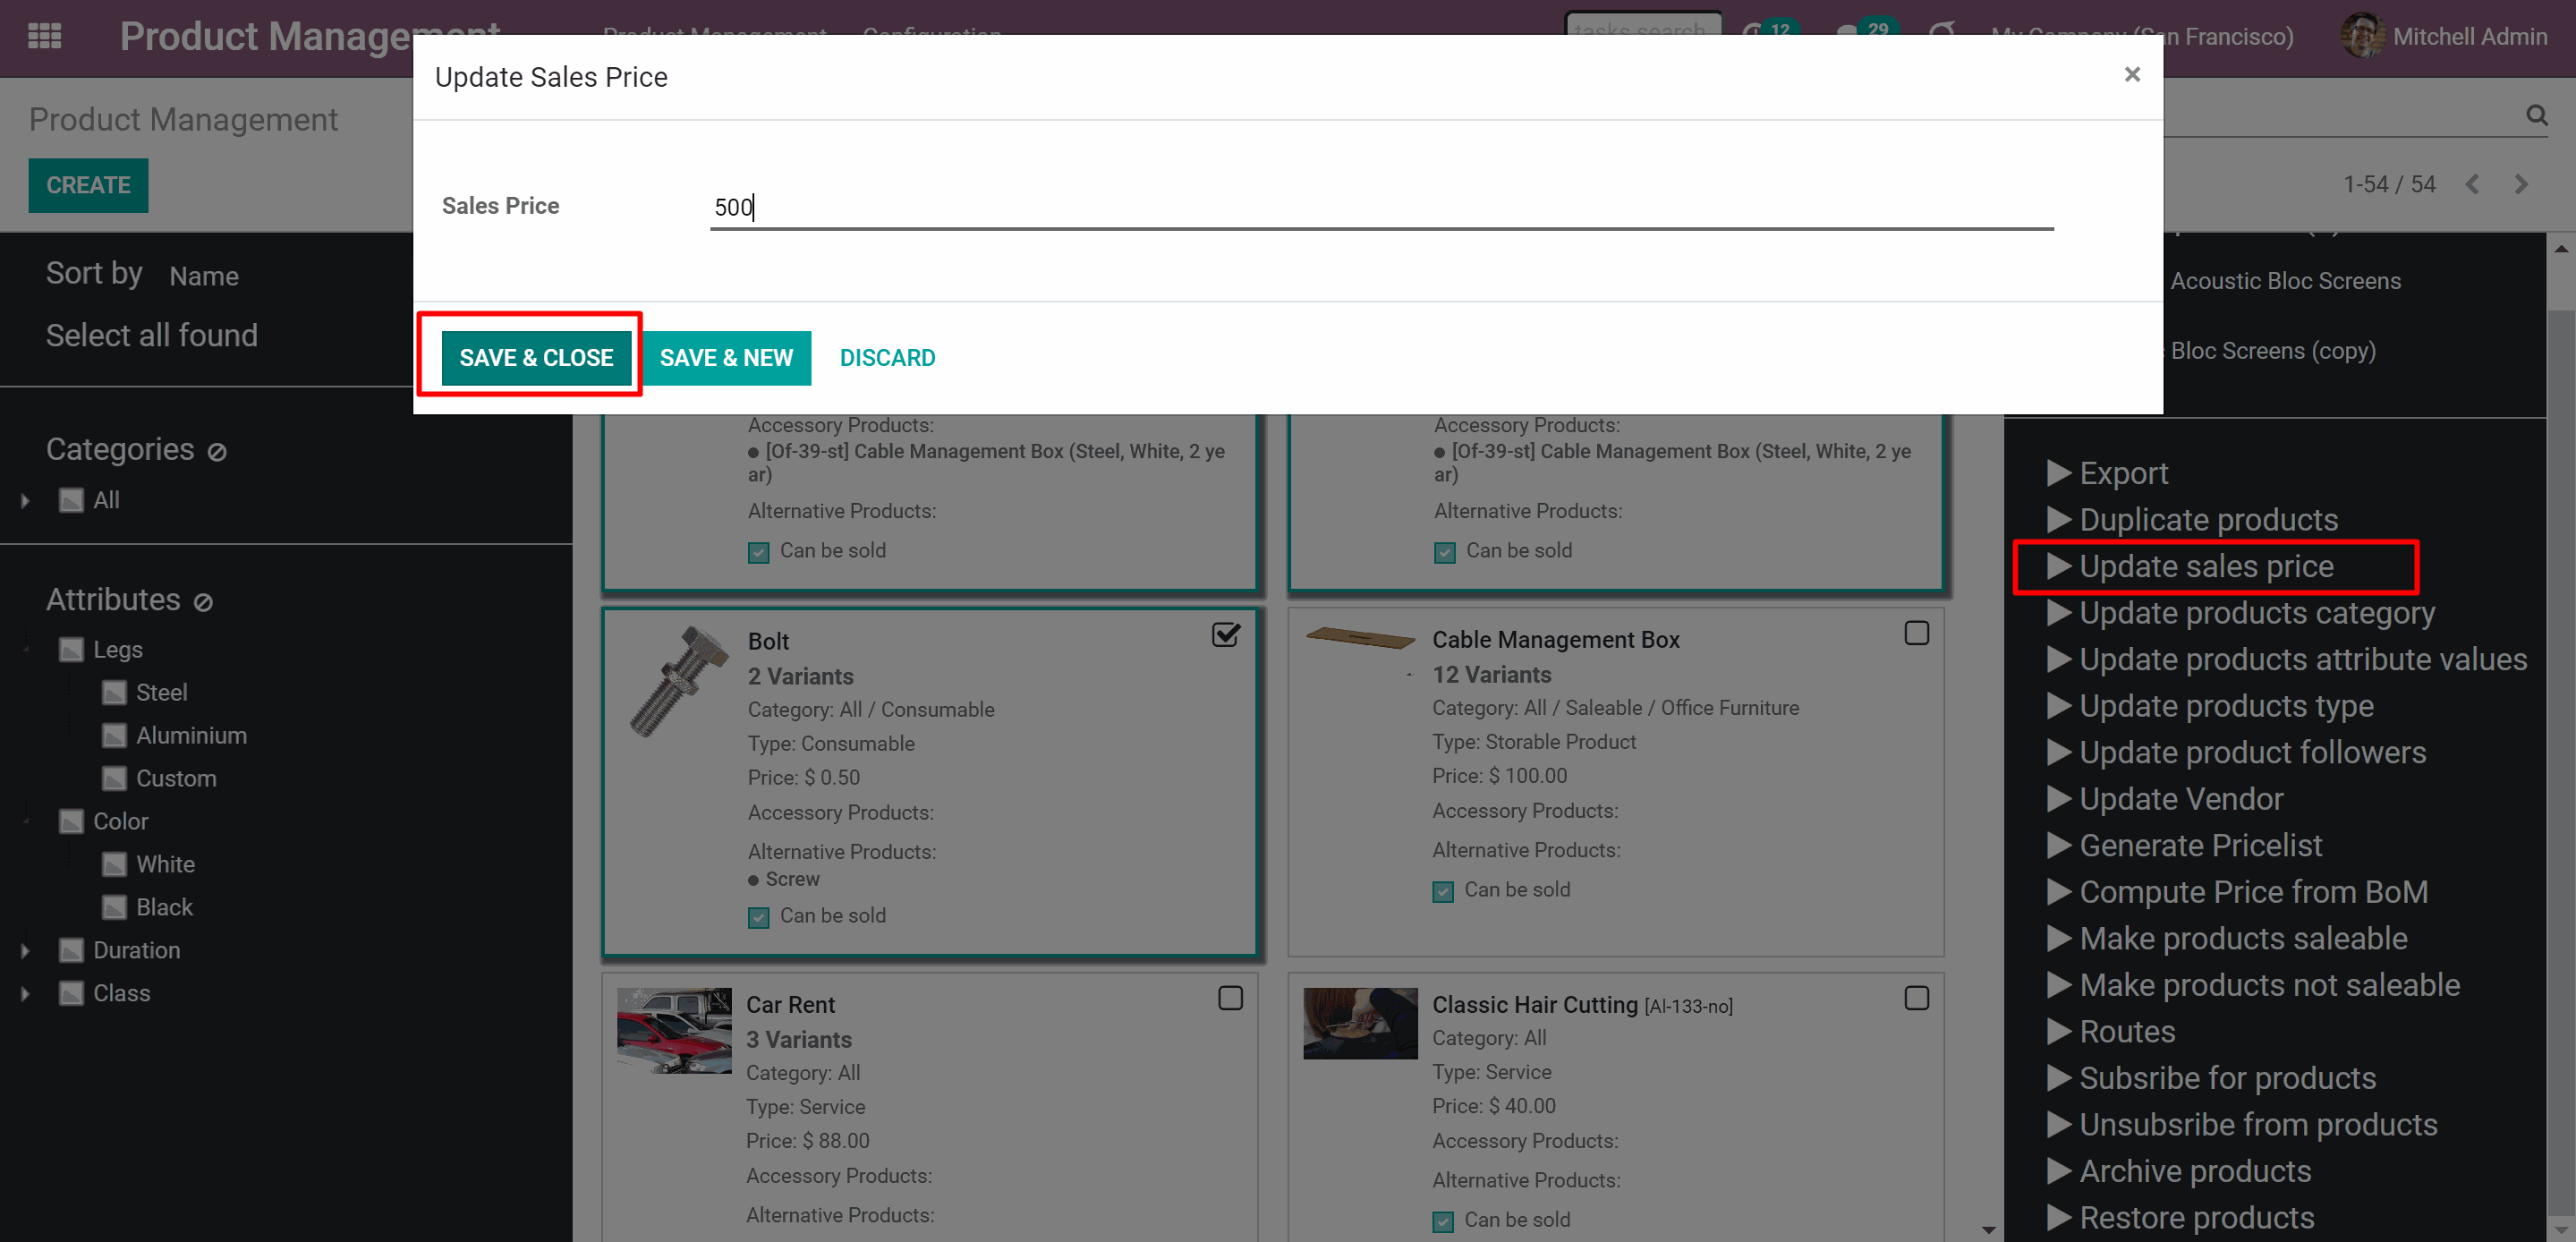Choose Update products attribute values action
Screen dimensions: 2576x1242
[2303, 659]
